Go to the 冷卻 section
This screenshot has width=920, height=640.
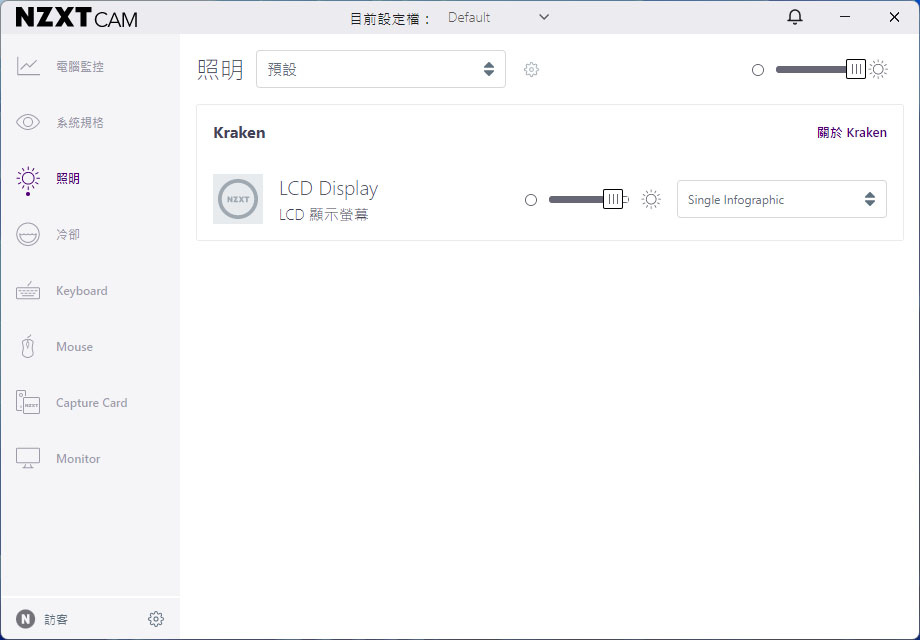coord(68,235)
